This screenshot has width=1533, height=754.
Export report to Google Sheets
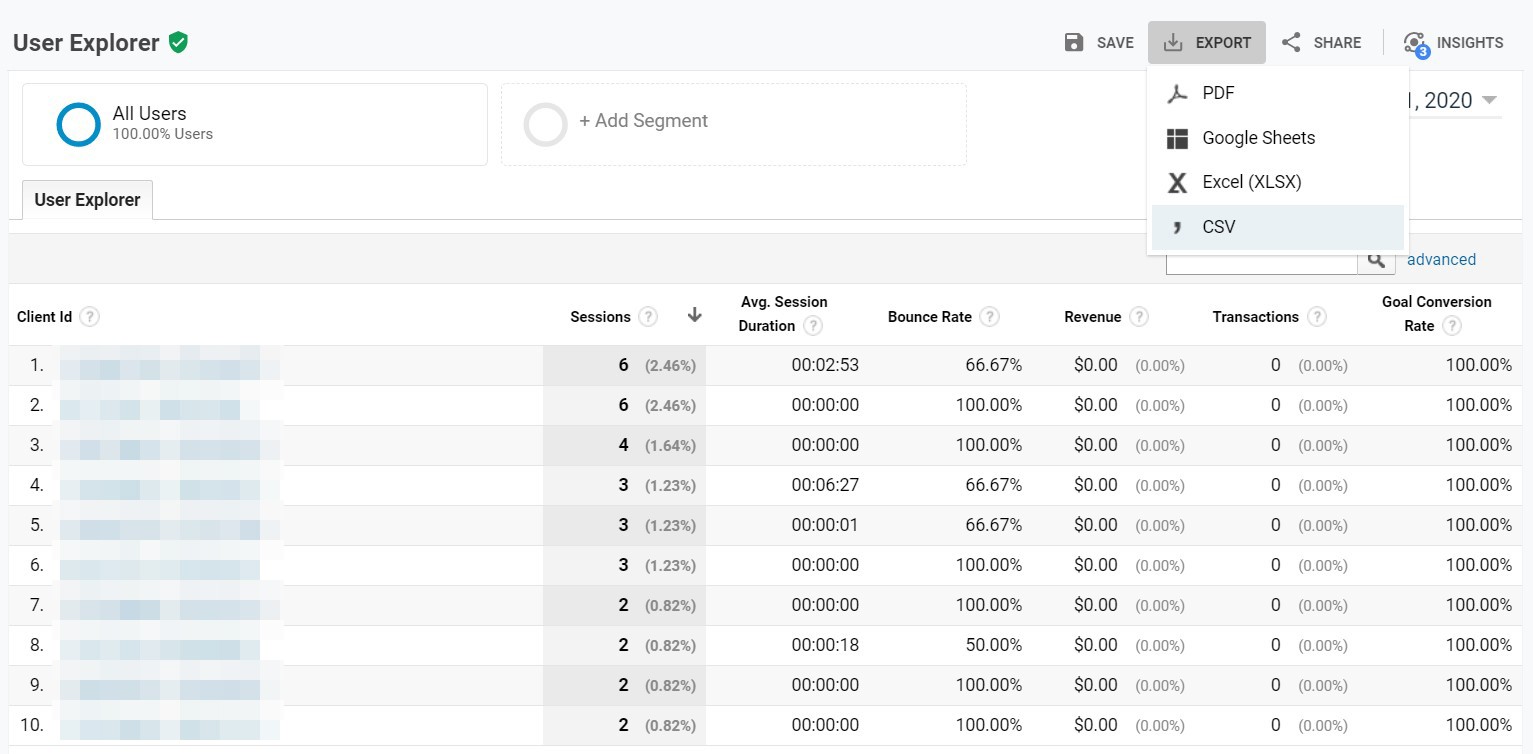[1258, 138]
